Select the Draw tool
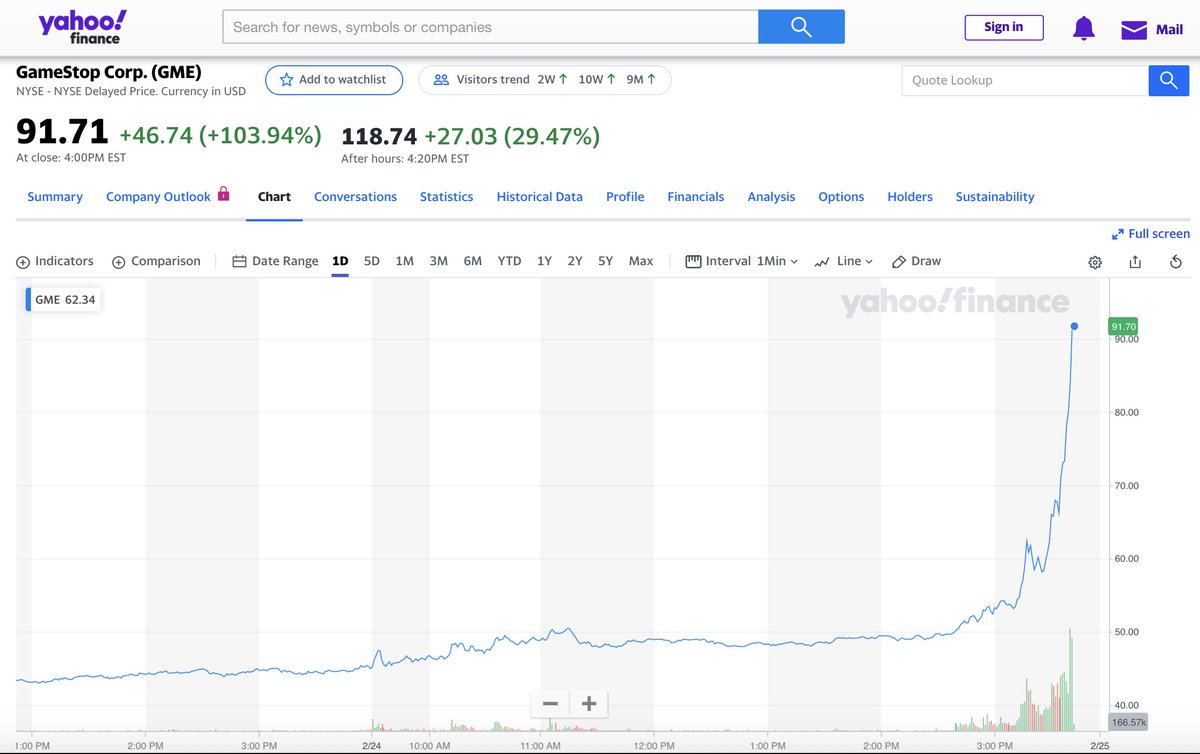1200x754 pixels. [916, 261]
